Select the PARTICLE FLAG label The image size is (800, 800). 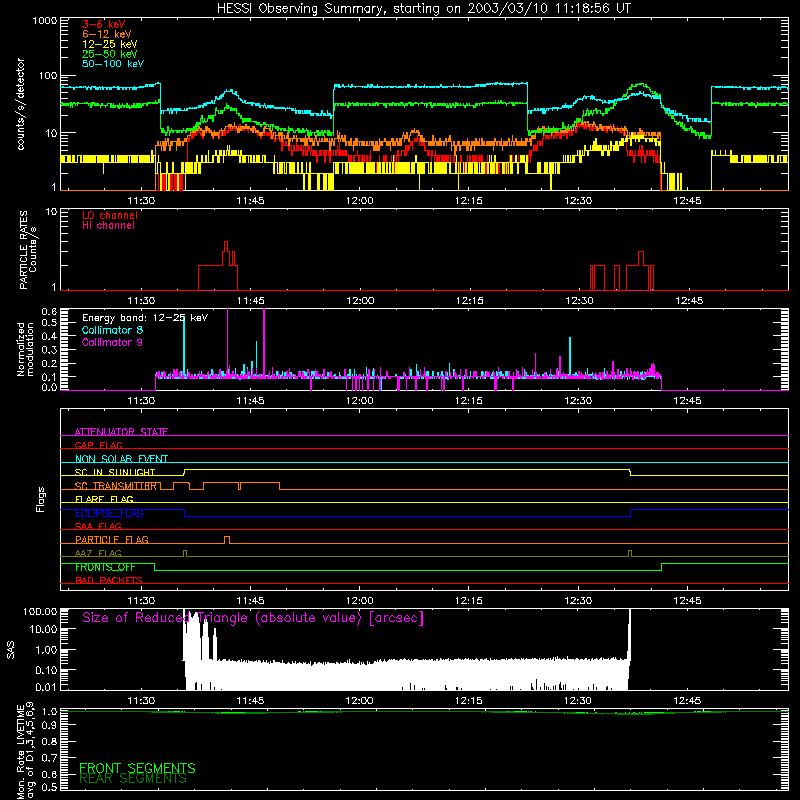click(x=112, y=539)
